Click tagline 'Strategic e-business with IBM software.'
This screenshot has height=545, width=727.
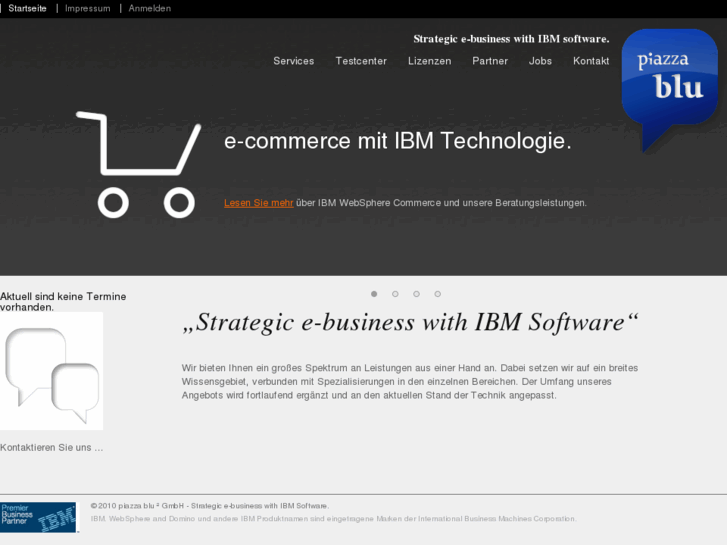(x=511, y=39)
